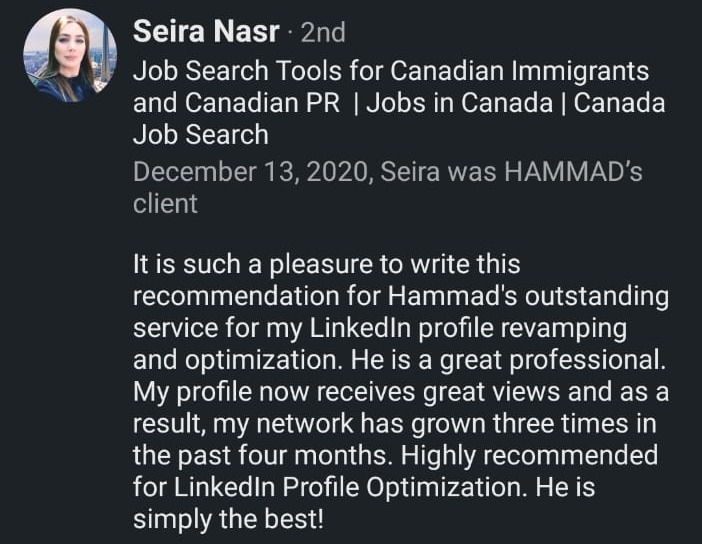Click the December 13, 2020 date text

pos(252,172)
